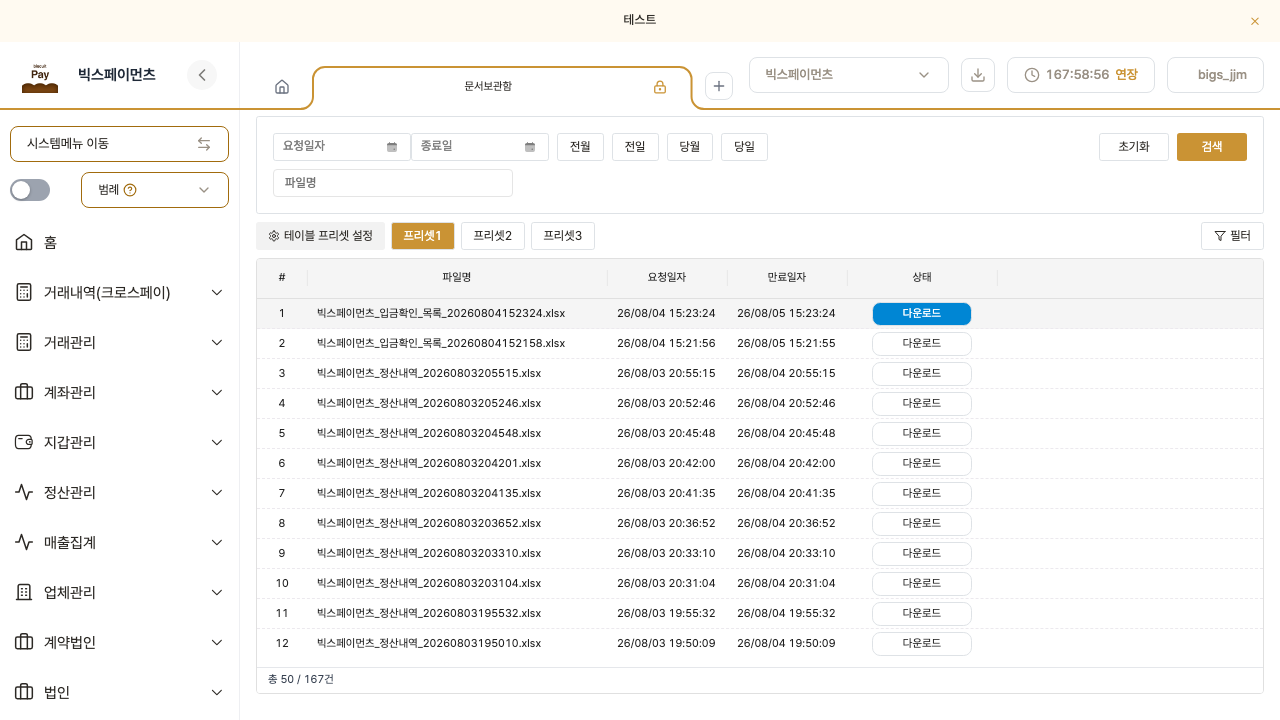Viewport: 1280px width, 720px height.
Task: Add a new tab with plus icon
Action: 719,86
